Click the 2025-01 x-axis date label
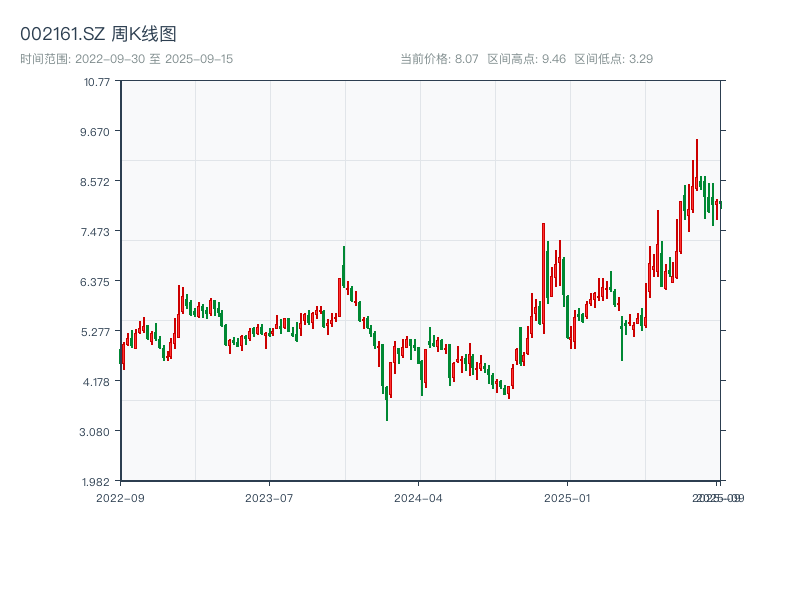This screenshot has width=800, height=600. coord(569,497)
